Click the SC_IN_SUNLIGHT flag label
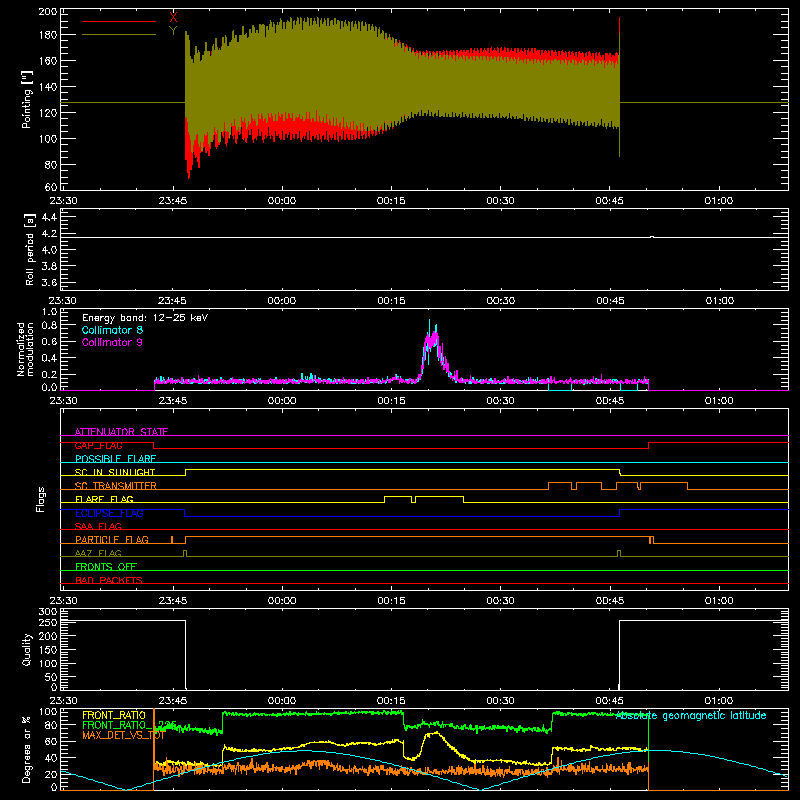 [115, 472]
